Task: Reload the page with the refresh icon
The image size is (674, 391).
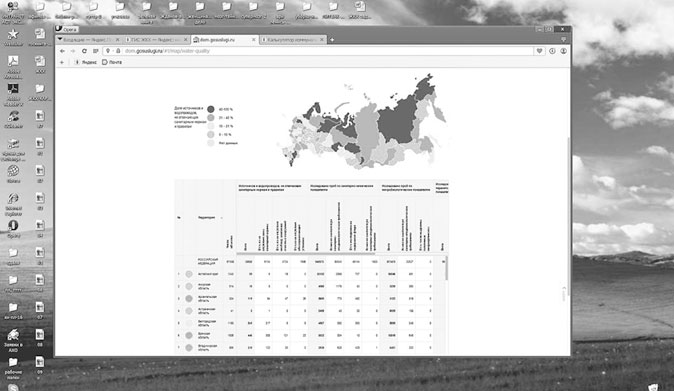Action: click(x=84, y=51)
